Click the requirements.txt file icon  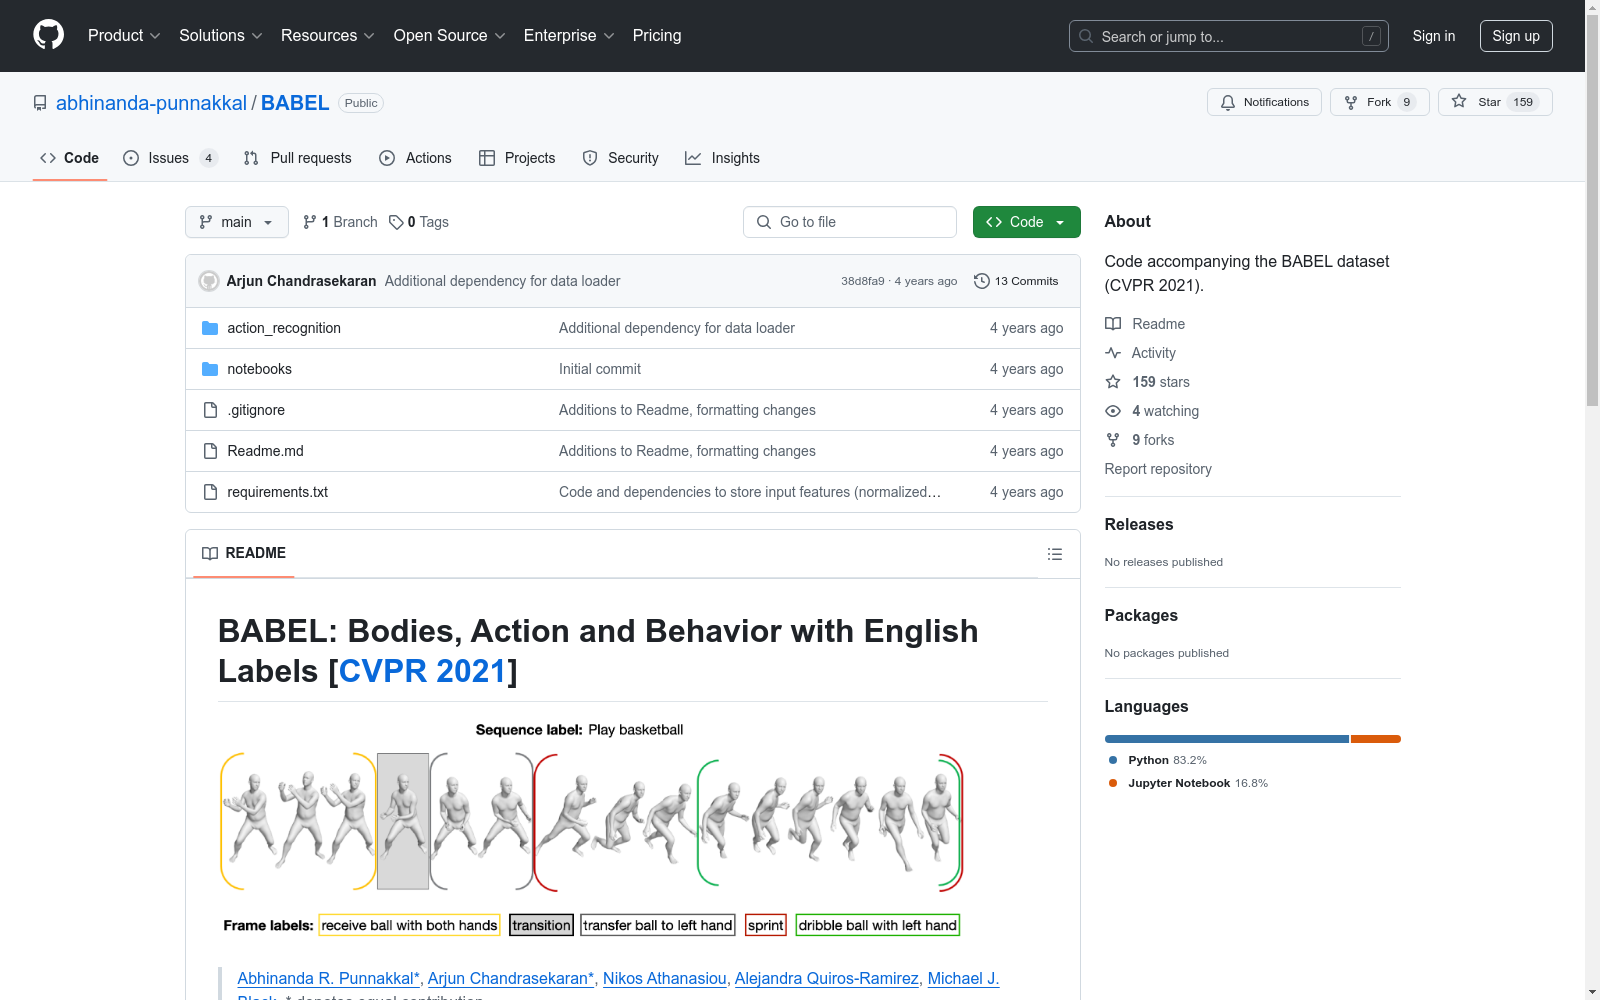[210, 492]
